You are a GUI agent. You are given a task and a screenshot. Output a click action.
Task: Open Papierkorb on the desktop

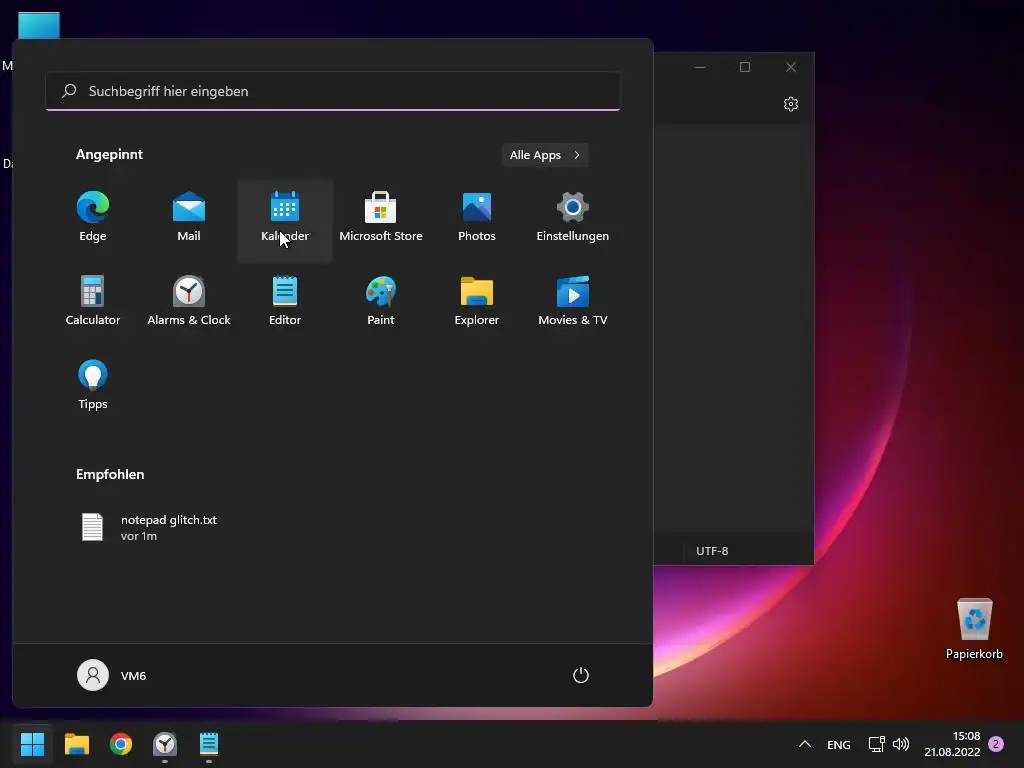pos(974,628)
